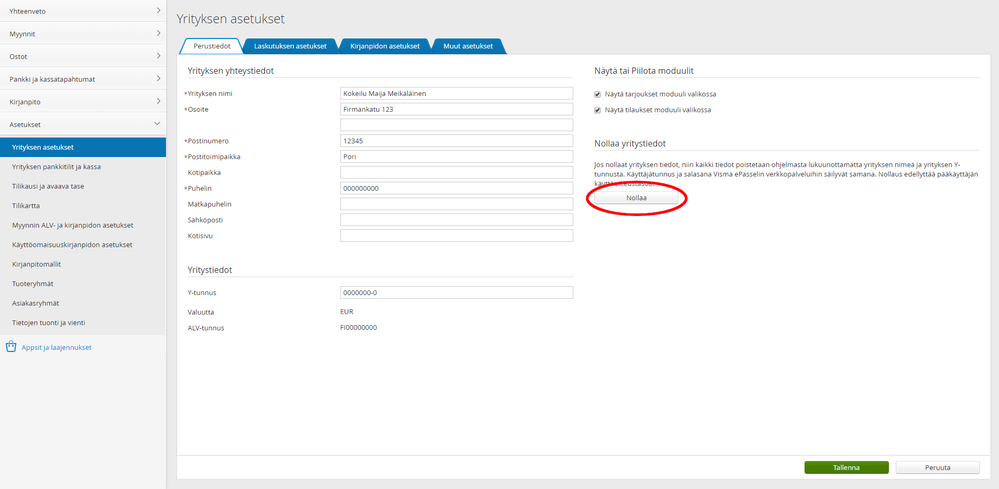This screenshot has width=999, height=489.
Task: Click the green Tallenna button
Action: (846, 467)
